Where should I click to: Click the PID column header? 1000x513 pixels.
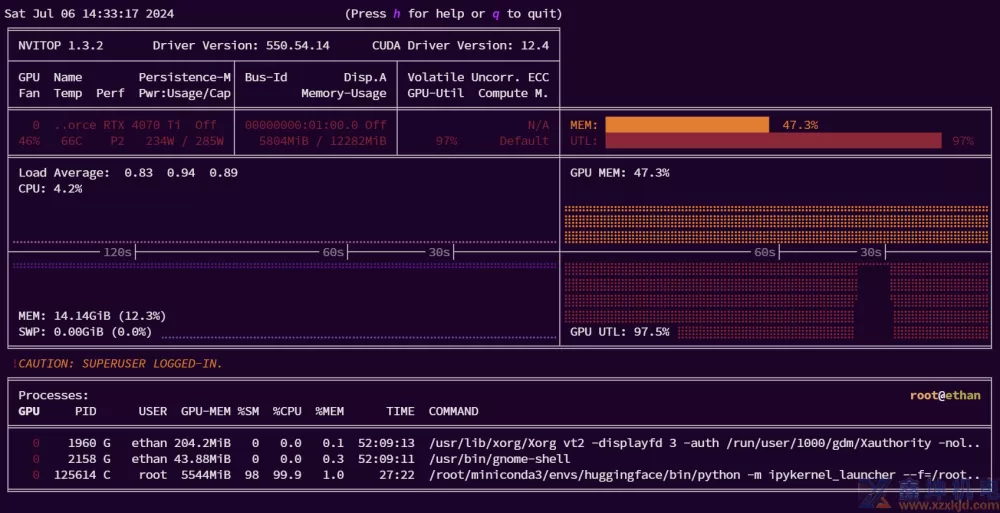(x=85, y=412)
